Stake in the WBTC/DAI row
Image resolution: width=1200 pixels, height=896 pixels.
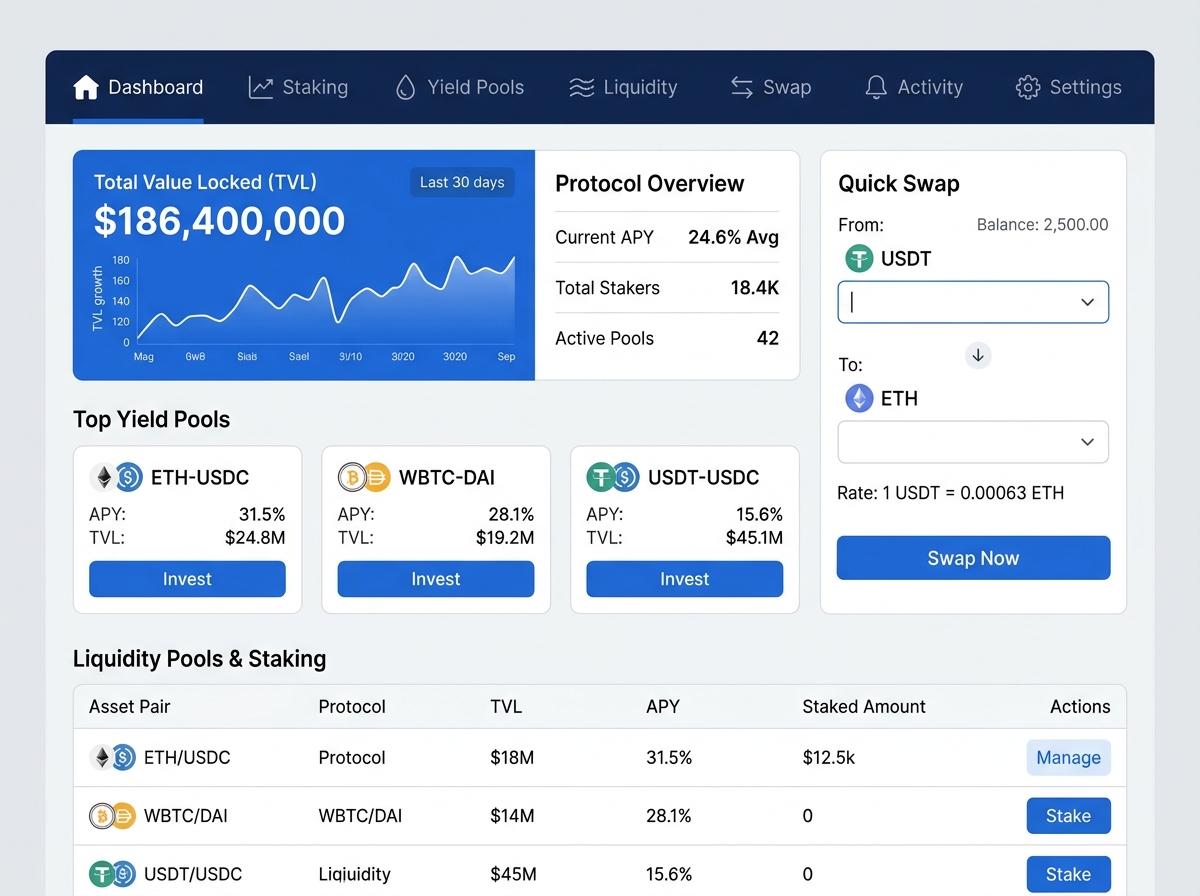tap(1068, 816)
